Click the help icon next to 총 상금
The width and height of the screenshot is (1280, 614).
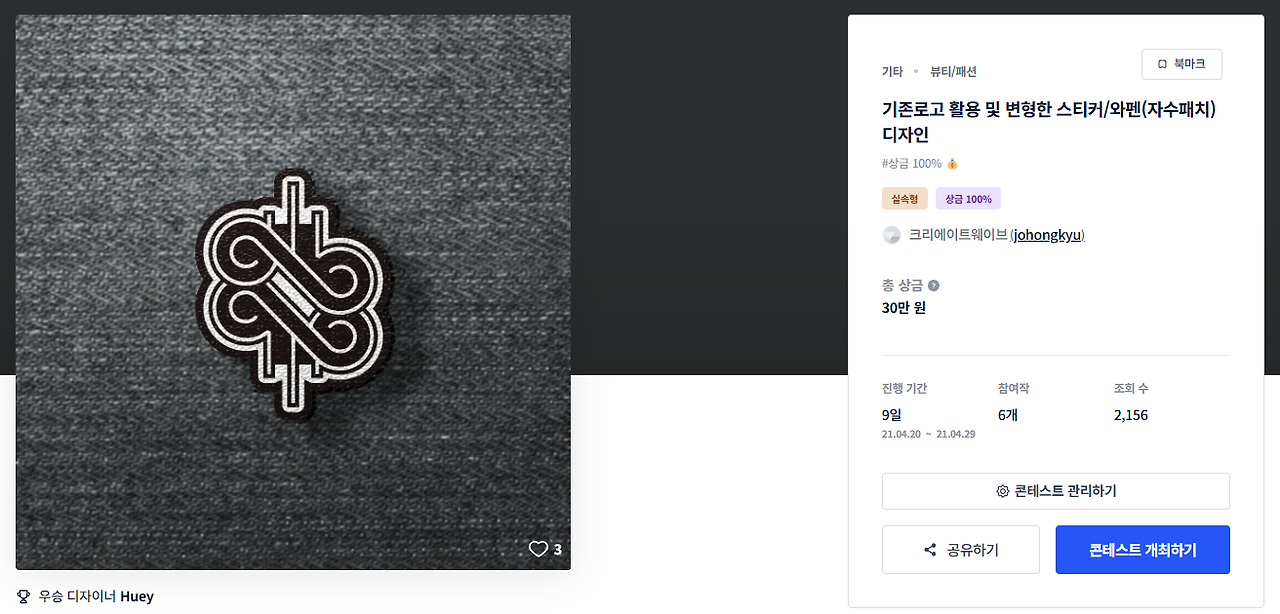point(933,285)
